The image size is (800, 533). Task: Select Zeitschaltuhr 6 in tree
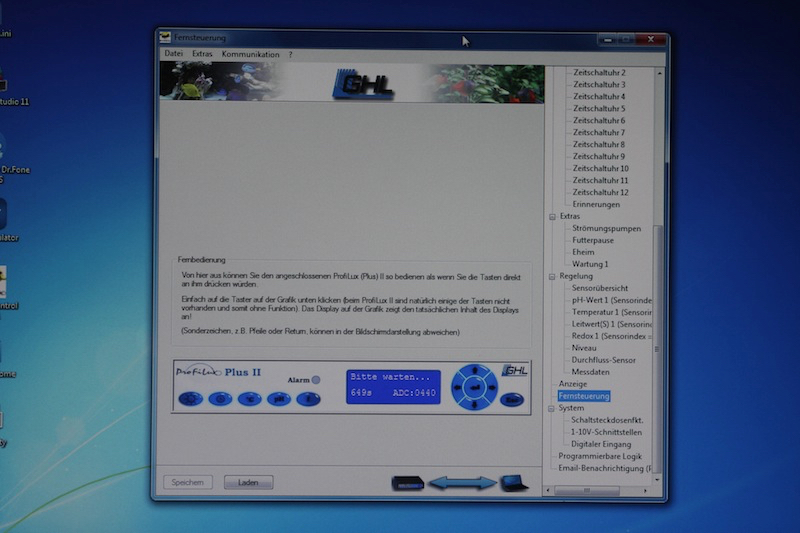click(x=599, y=120)
